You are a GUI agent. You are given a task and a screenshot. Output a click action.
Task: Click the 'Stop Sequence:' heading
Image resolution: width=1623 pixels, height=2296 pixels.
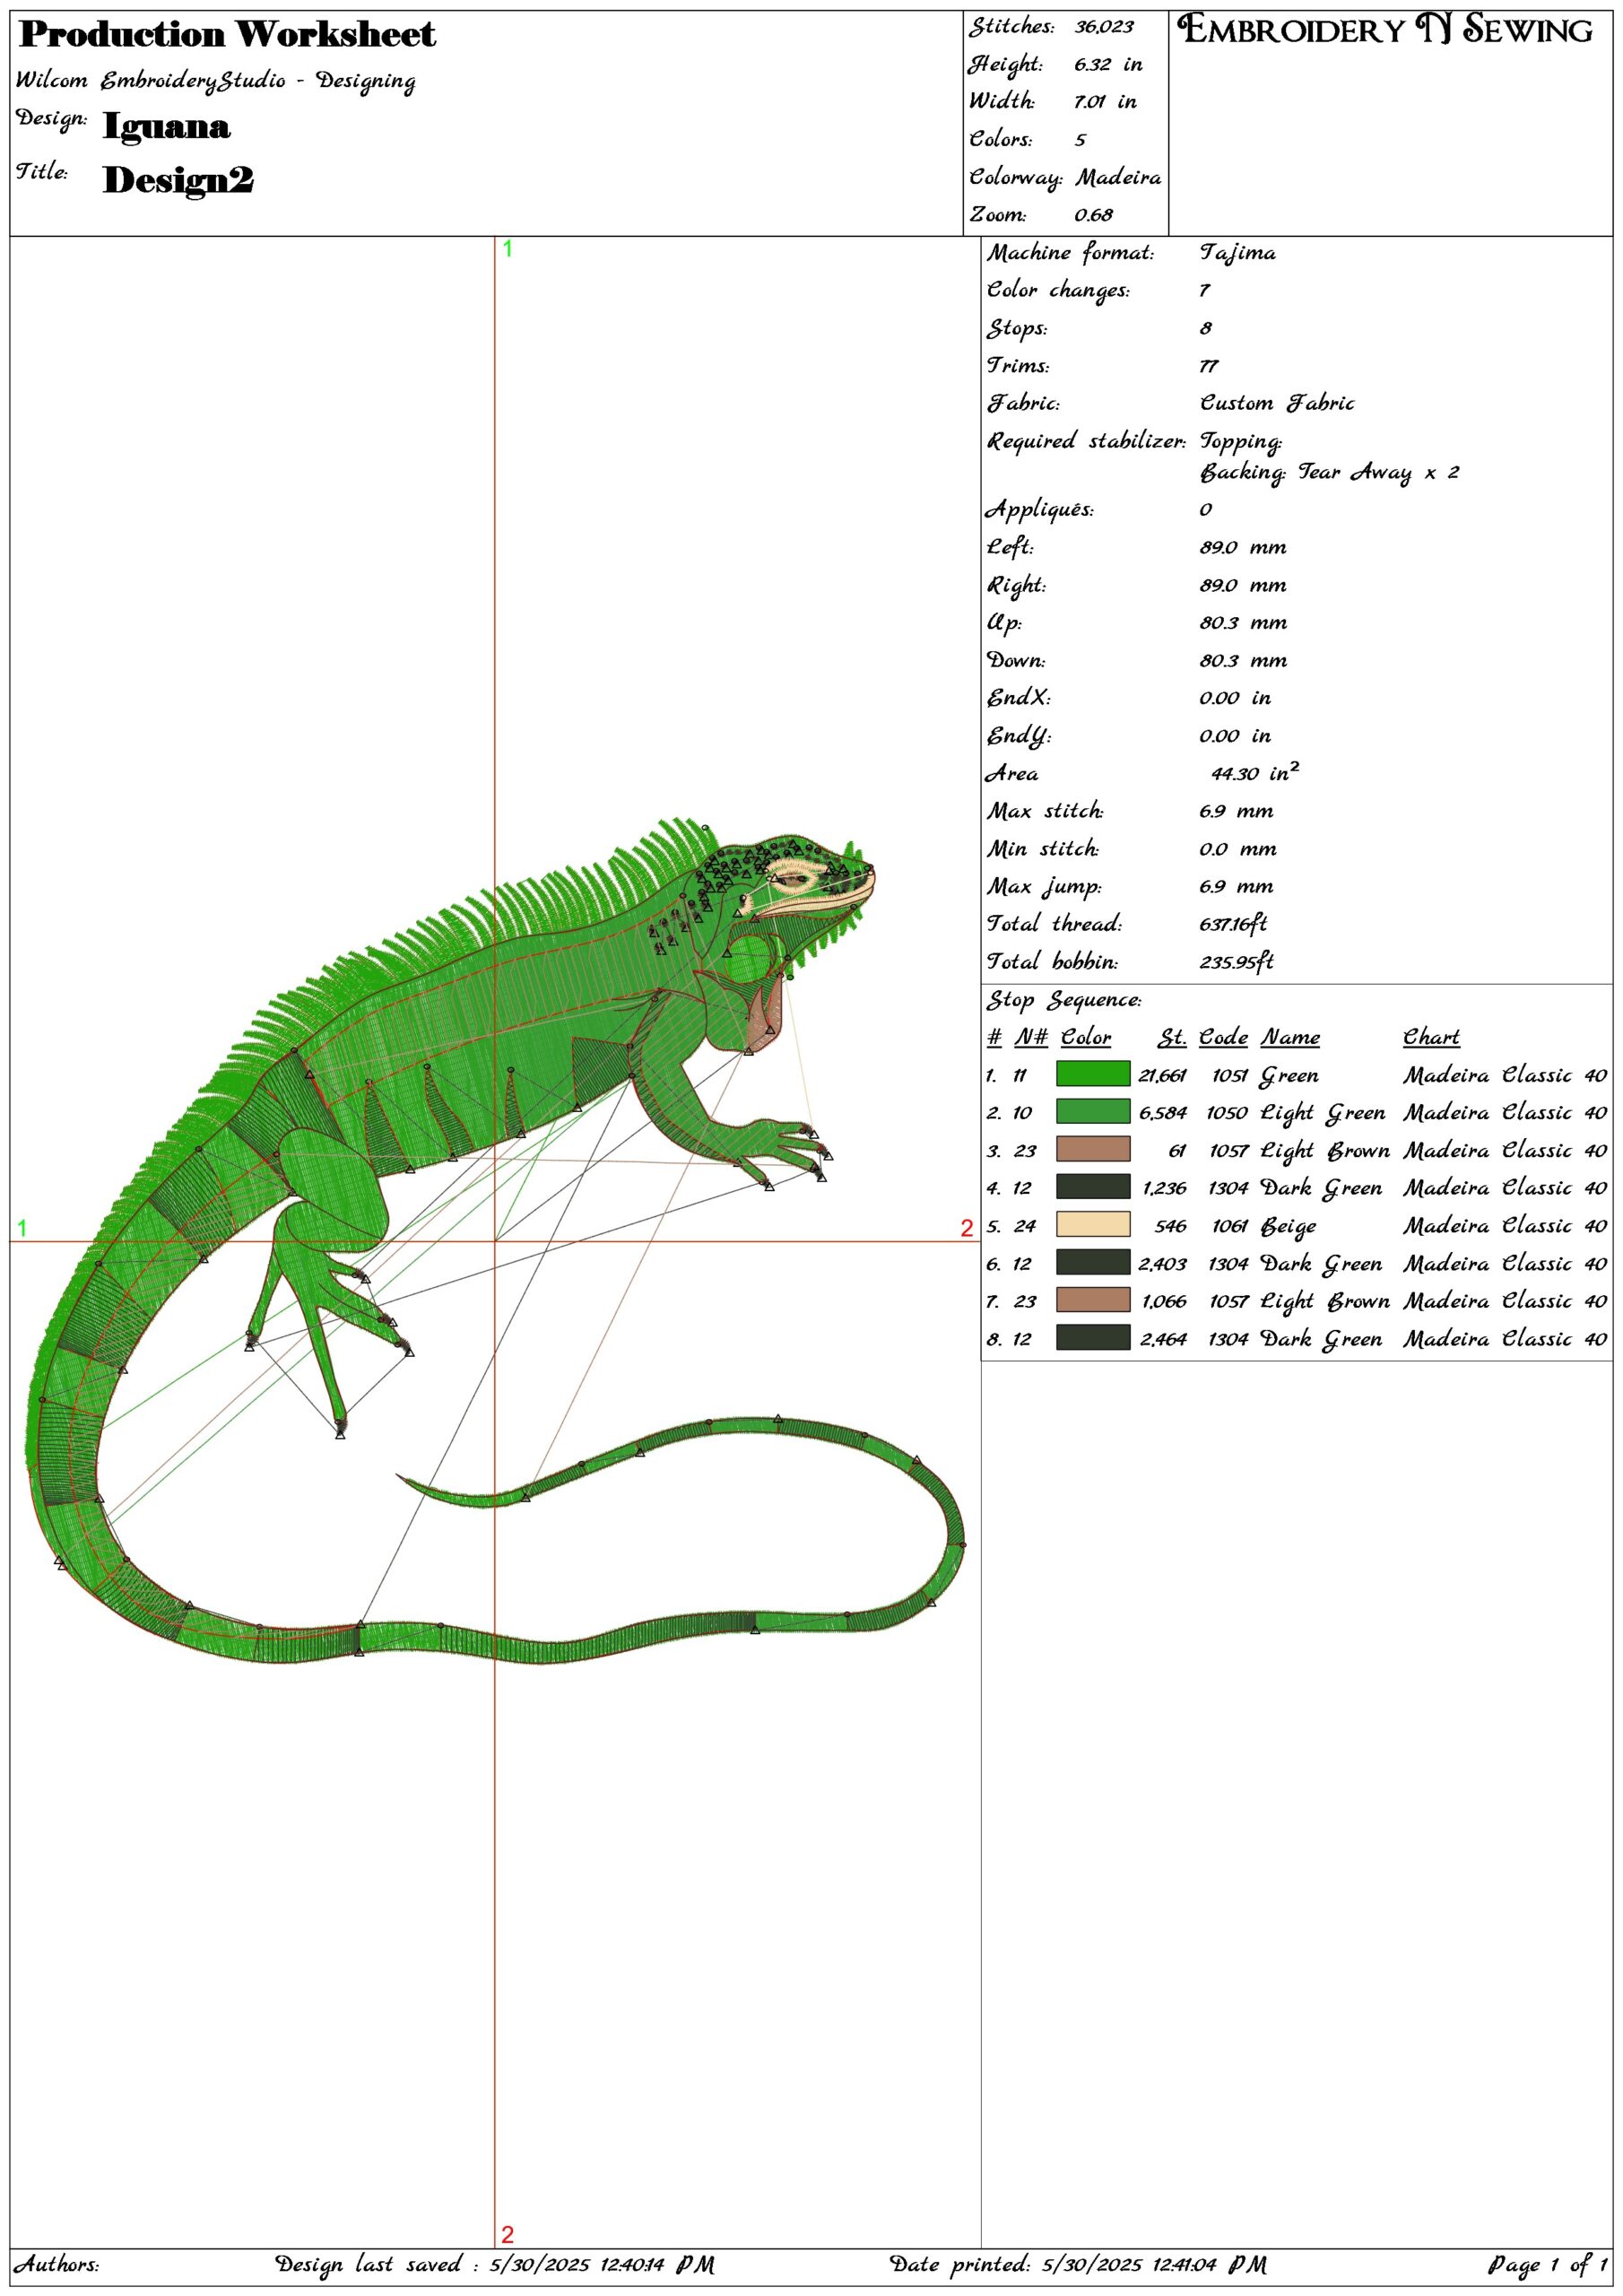[1064, 1000]
